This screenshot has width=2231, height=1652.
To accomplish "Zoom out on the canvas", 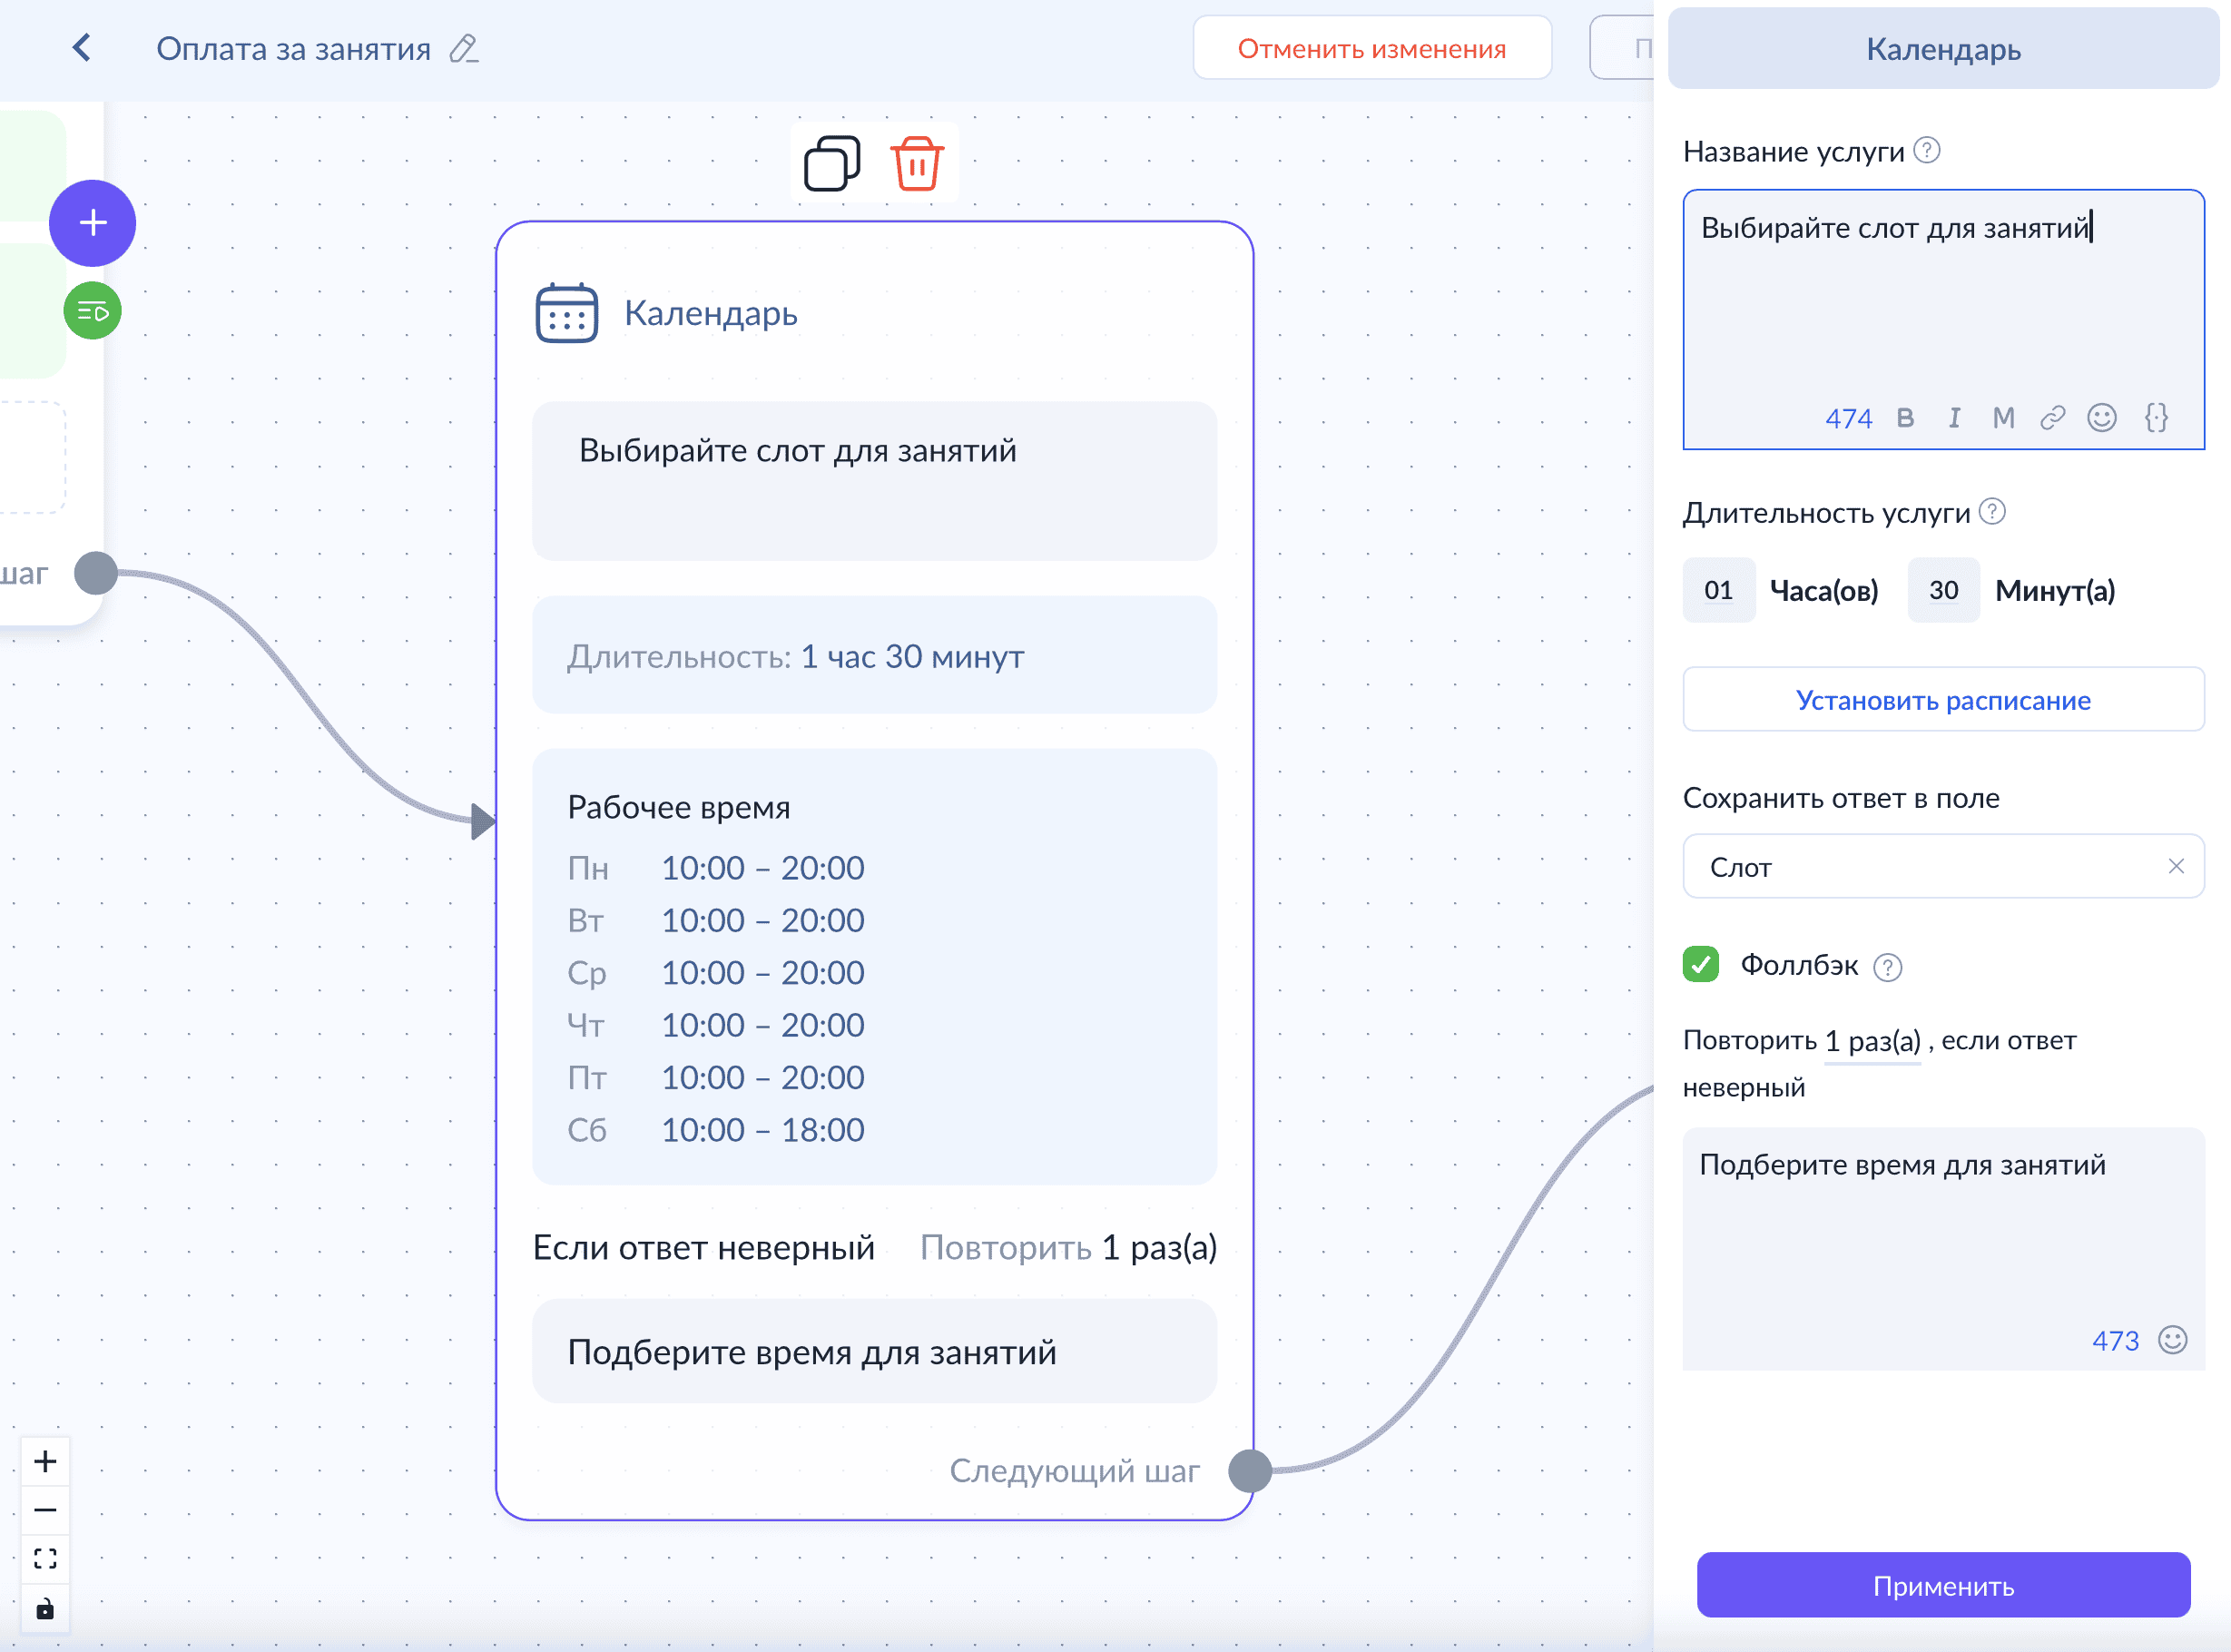I will [45, 1510].
